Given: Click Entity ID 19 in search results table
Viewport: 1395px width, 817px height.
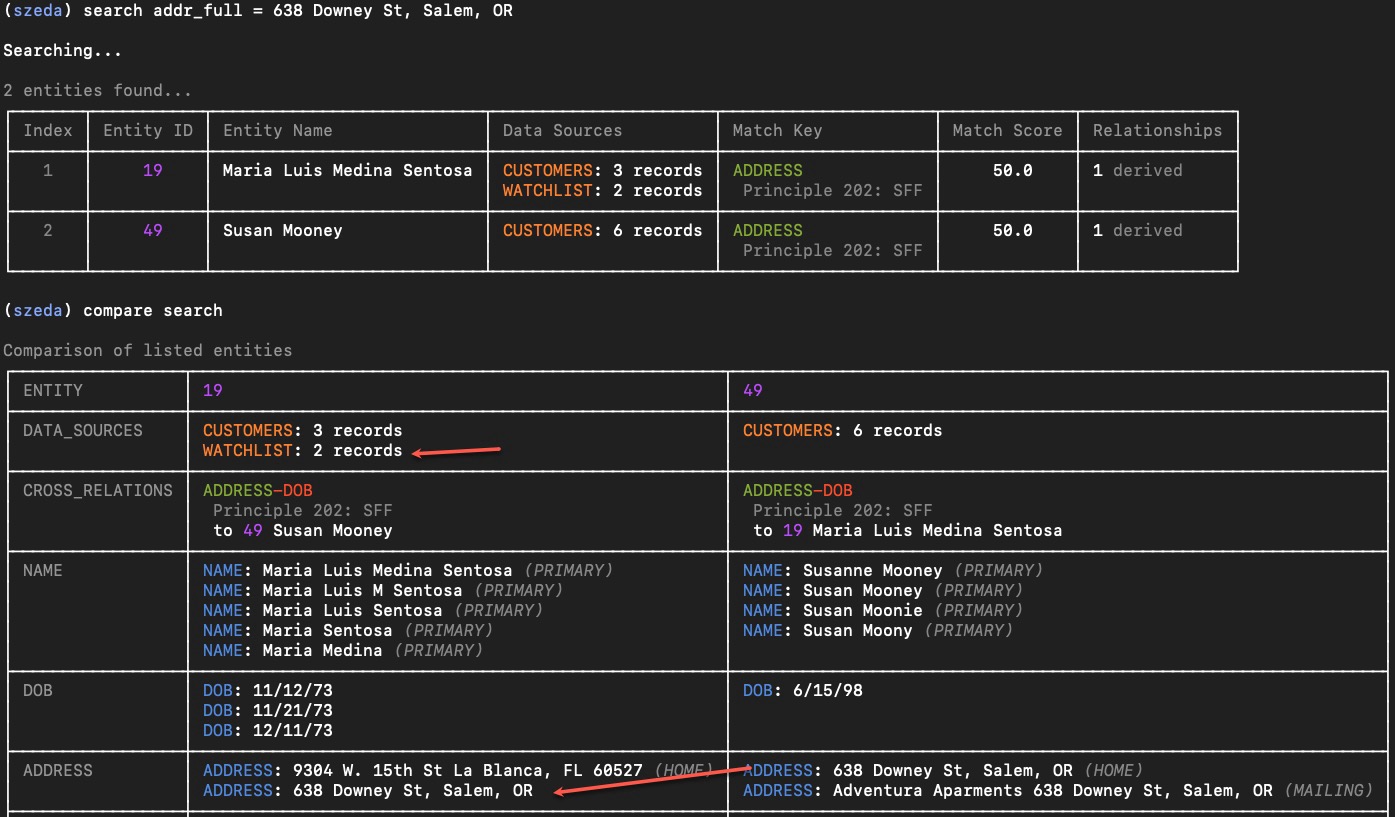Looking at the screenshot, I should click(x=152, y=170).
